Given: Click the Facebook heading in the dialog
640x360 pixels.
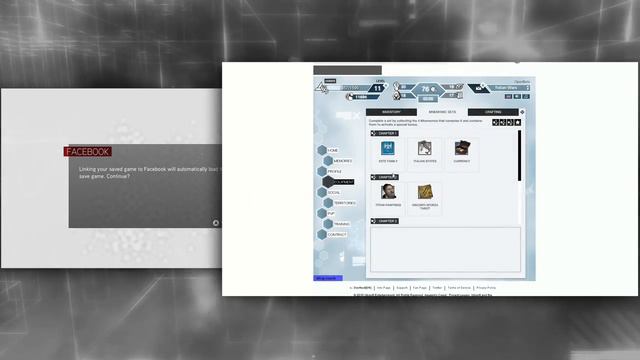Looking at the screenshot, I should point(88,152).
